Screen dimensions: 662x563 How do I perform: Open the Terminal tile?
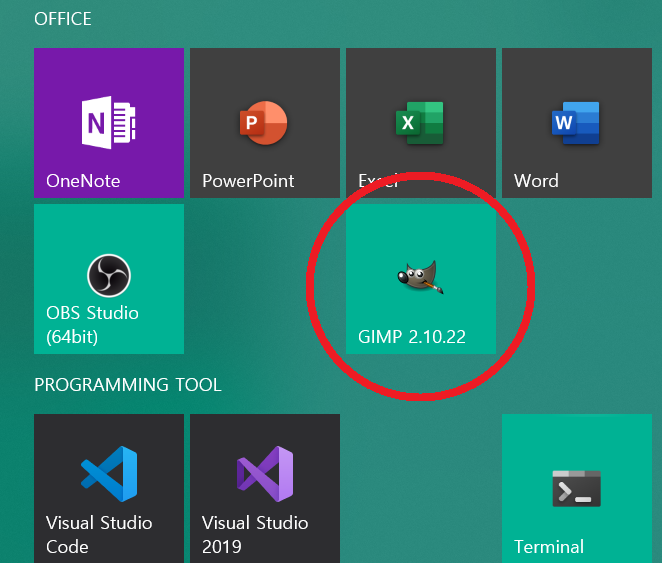click(577, 488)
